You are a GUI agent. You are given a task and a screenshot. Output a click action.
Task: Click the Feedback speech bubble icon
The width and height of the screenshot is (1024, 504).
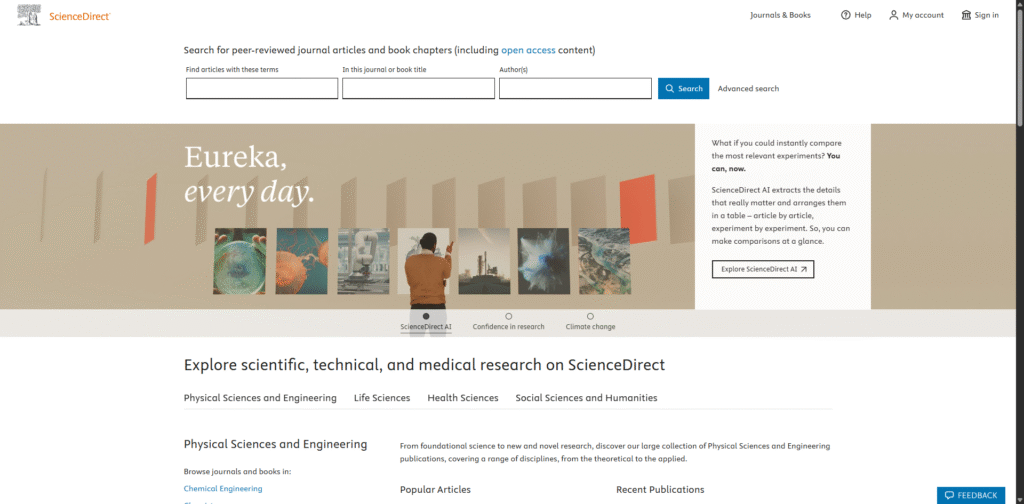(949, 495)
